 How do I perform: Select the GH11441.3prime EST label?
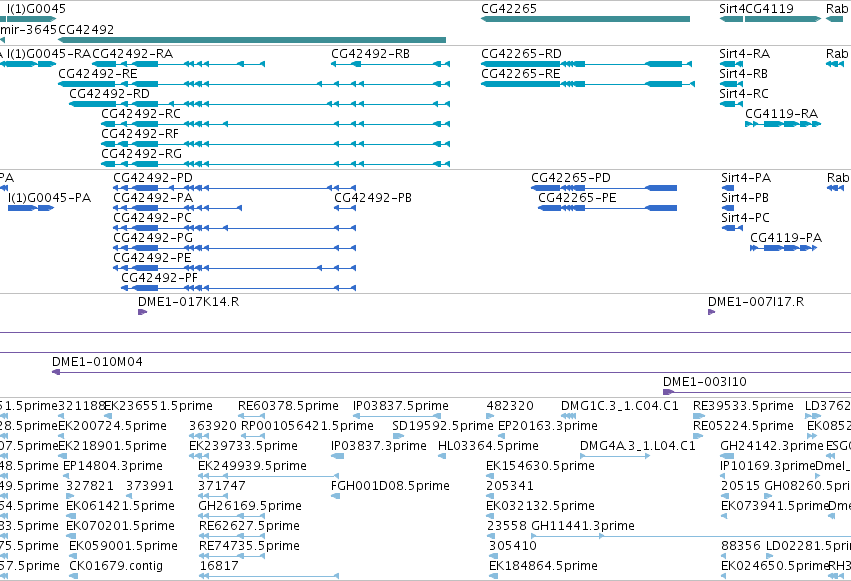[x=583, y=526]
